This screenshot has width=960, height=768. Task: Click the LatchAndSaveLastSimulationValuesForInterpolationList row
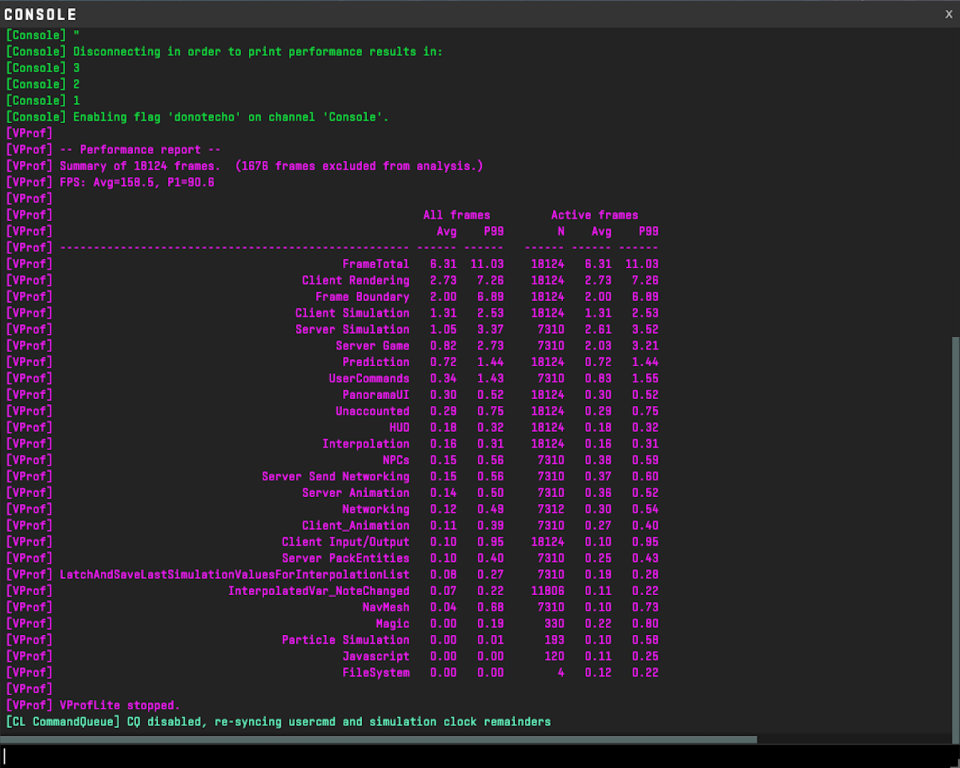[x=234, y=575]
